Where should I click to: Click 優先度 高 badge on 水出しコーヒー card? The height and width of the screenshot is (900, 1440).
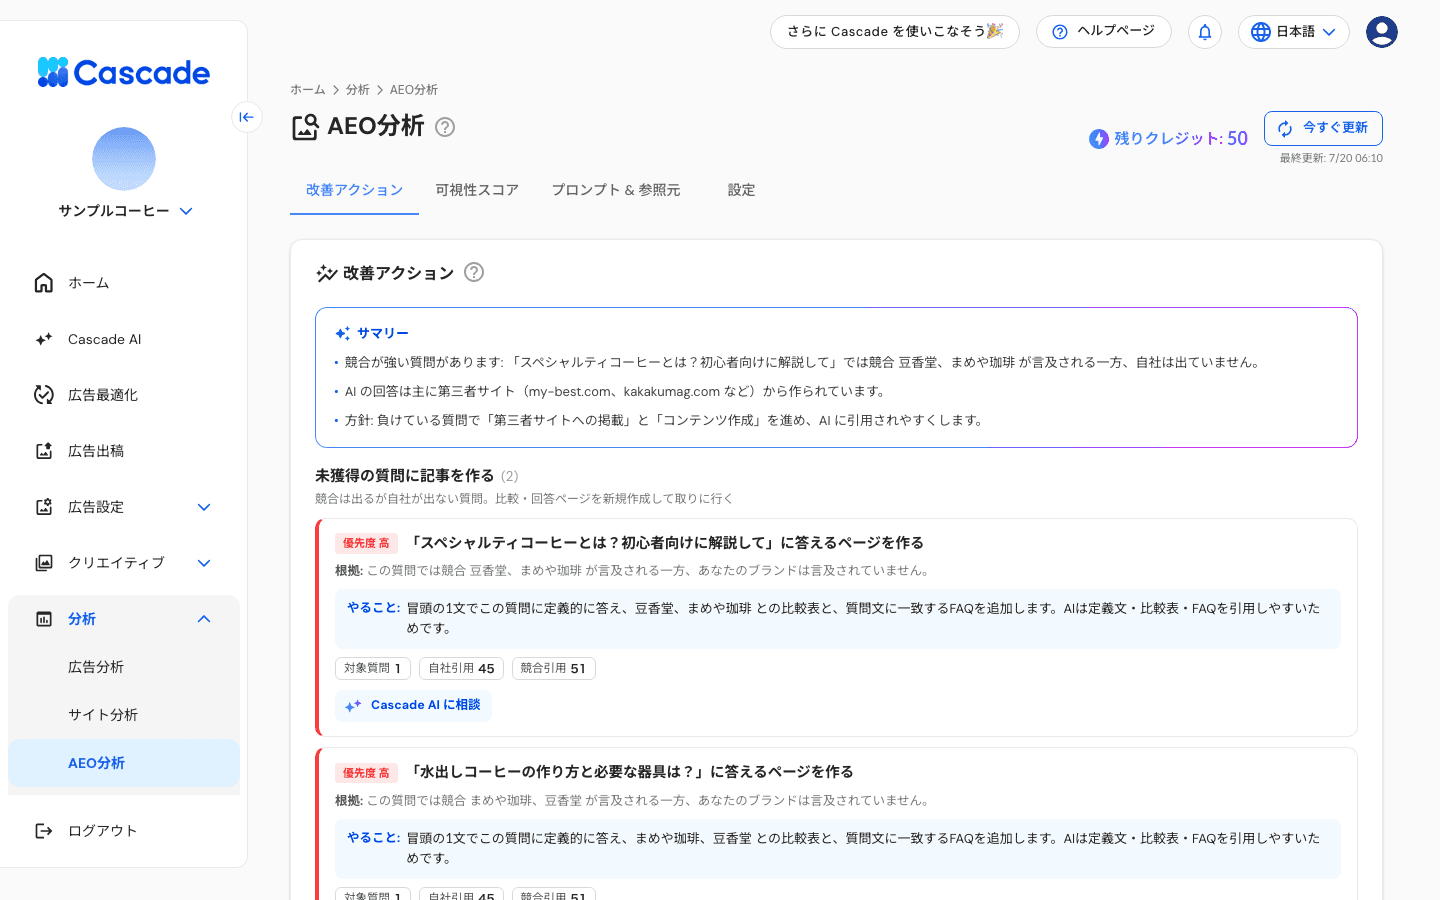point(366,773)
